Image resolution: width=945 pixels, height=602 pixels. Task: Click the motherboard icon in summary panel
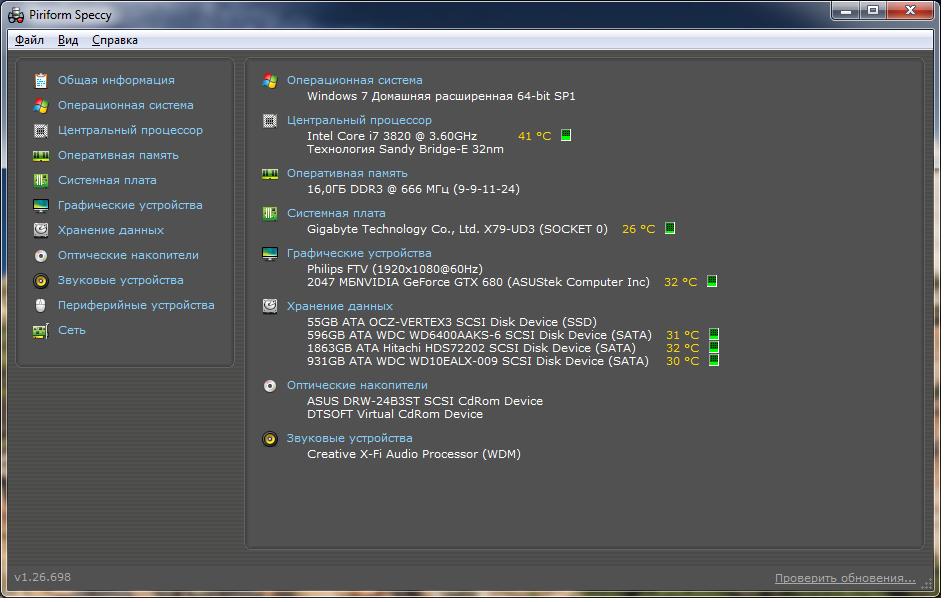point(270,213)
